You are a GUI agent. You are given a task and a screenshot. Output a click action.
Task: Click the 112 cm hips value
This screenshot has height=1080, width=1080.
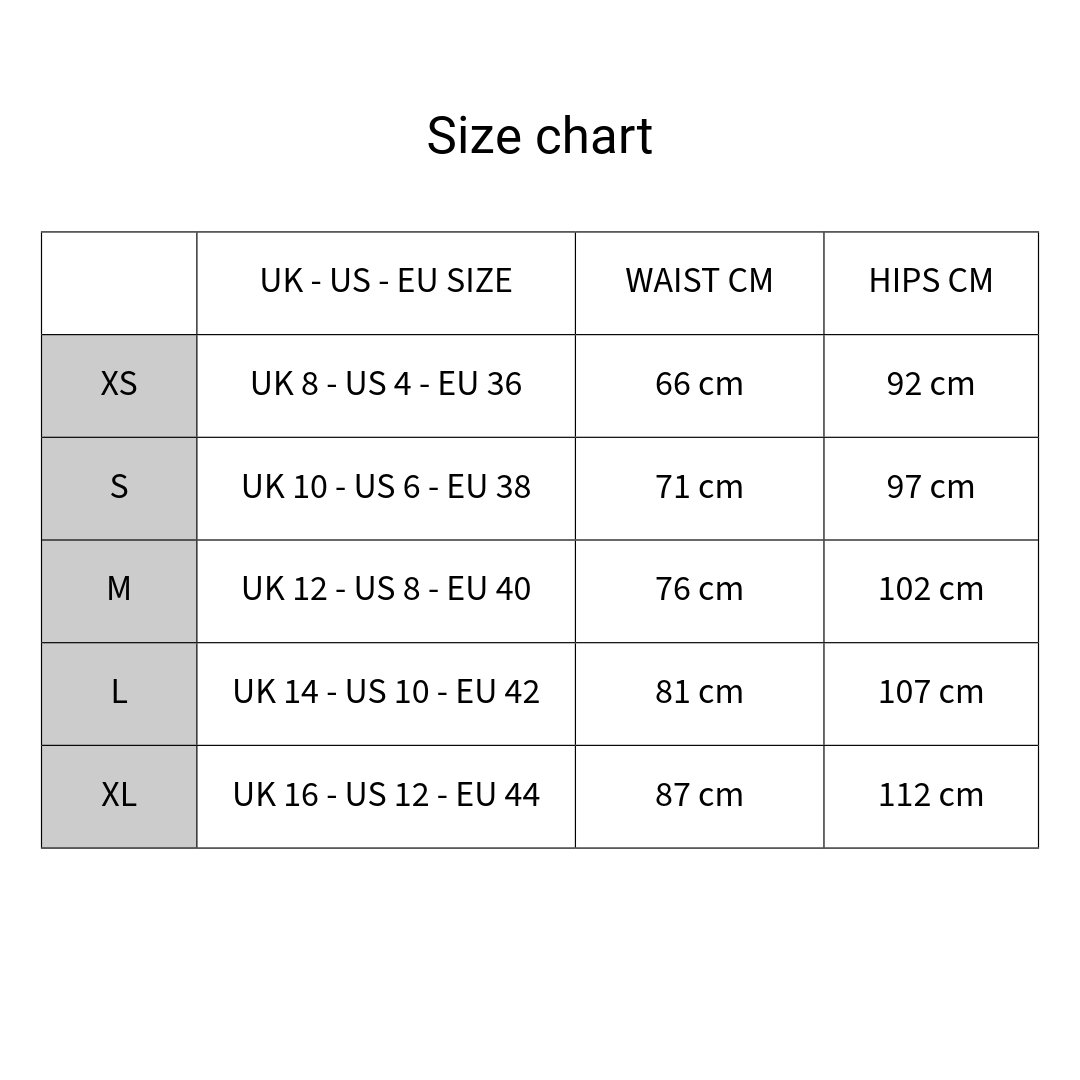pos(931,795)
